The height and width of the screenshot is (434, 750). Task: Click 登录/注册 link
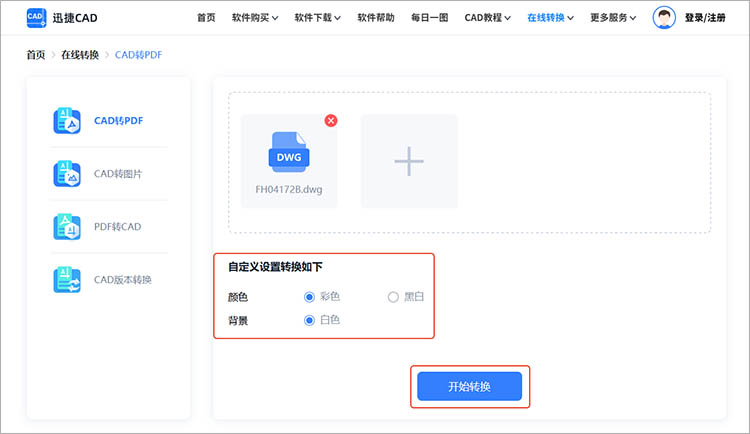pos(705,18)
